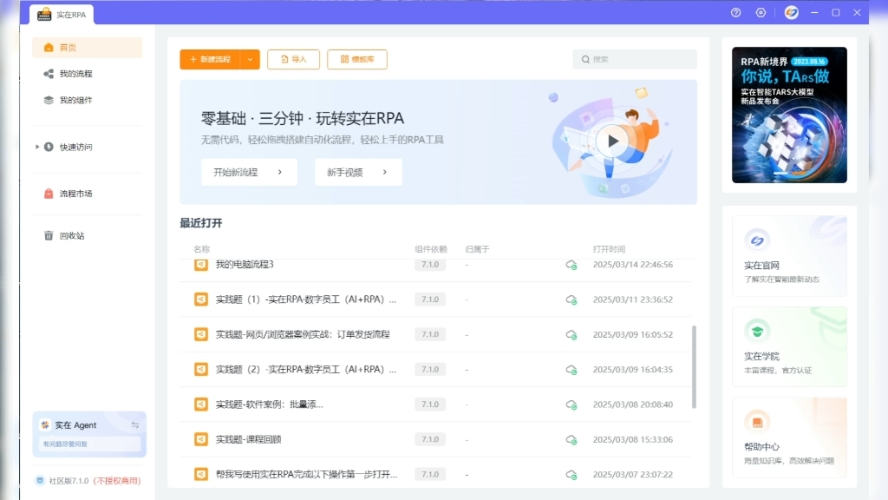The width and height of the screenshot is (888, 500).
Task: Click the 回收站 trash icon
Action: point(49,236)
